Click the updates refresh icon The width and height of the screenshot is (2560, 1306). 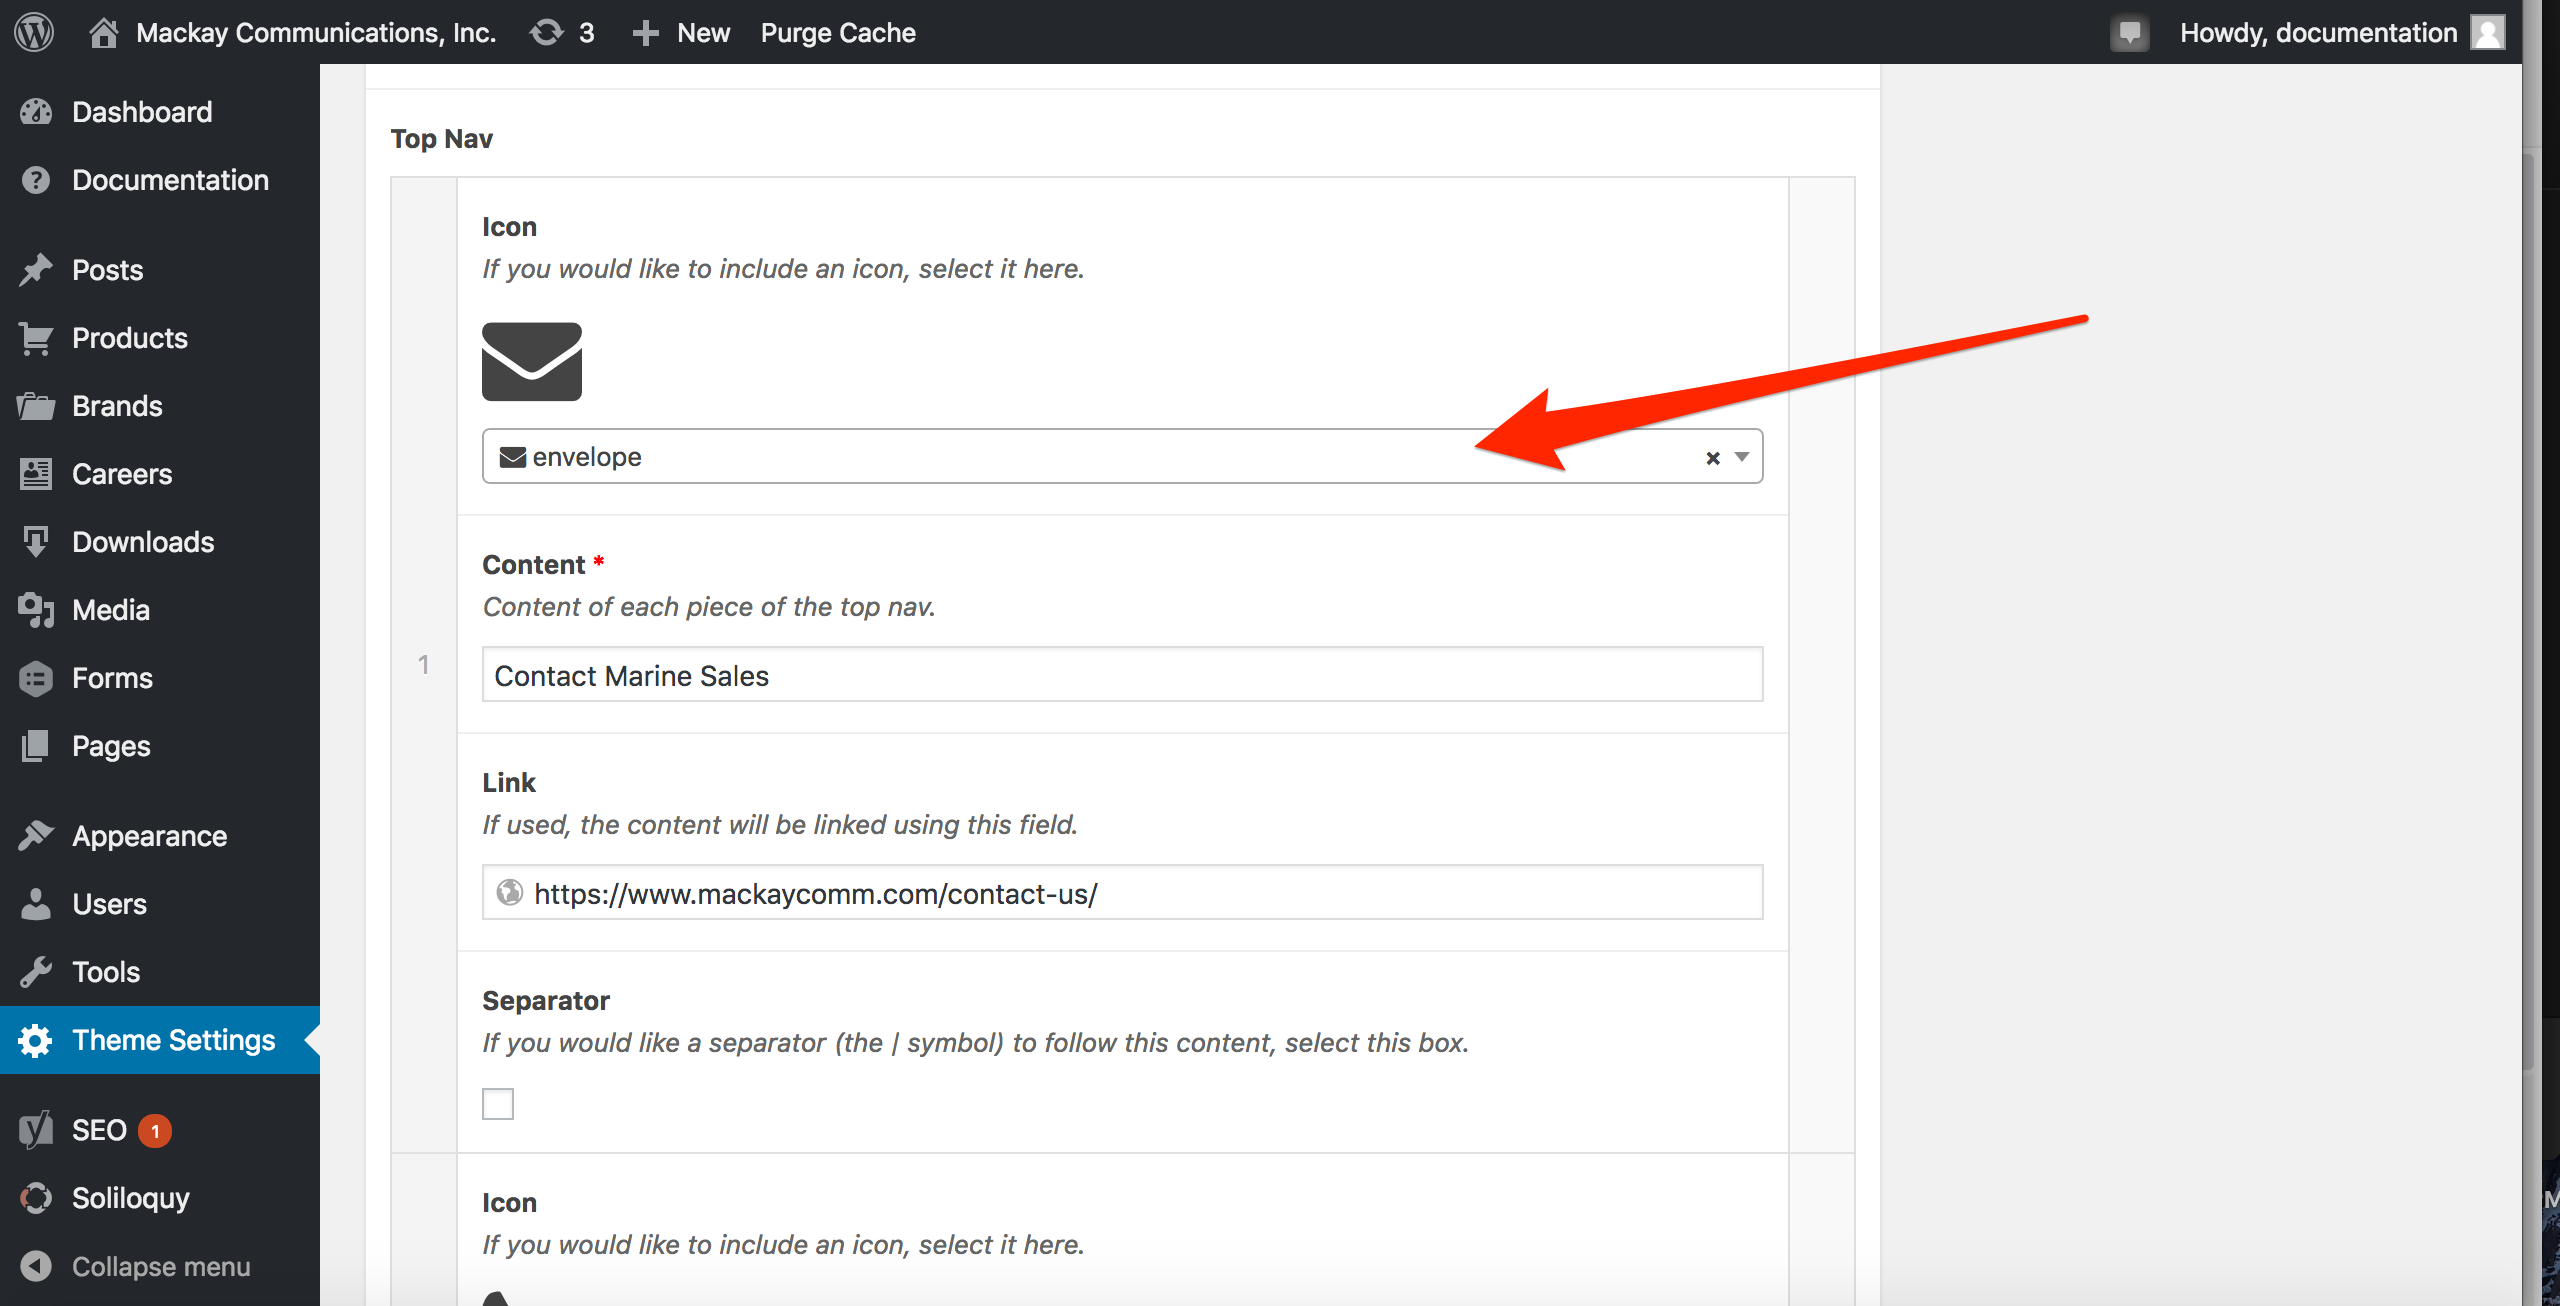pos(547,32)
